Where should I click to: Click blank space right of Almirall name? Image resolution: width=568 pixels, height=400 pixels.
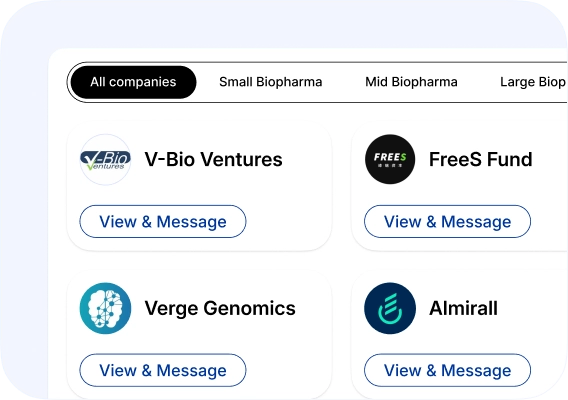[x=532, y=308]
